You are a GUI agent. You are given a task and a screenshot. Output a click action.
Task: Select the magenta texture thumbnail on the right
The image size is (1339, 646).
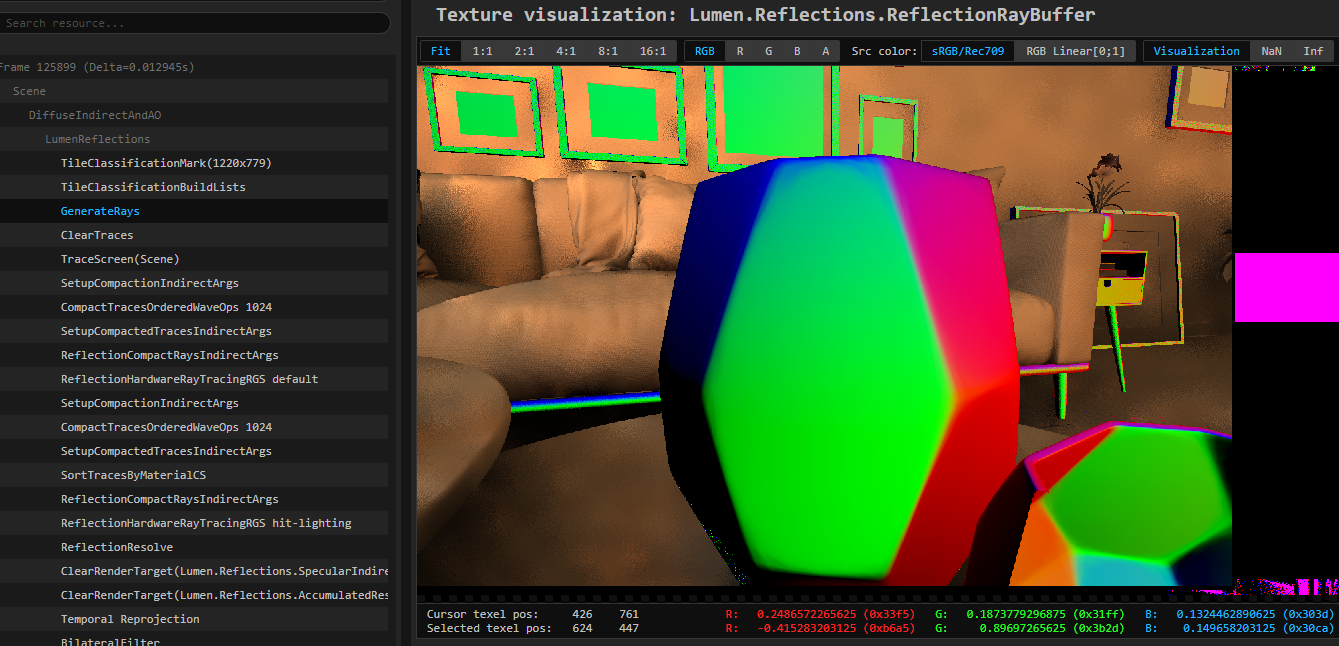[x=1287, y=288]
